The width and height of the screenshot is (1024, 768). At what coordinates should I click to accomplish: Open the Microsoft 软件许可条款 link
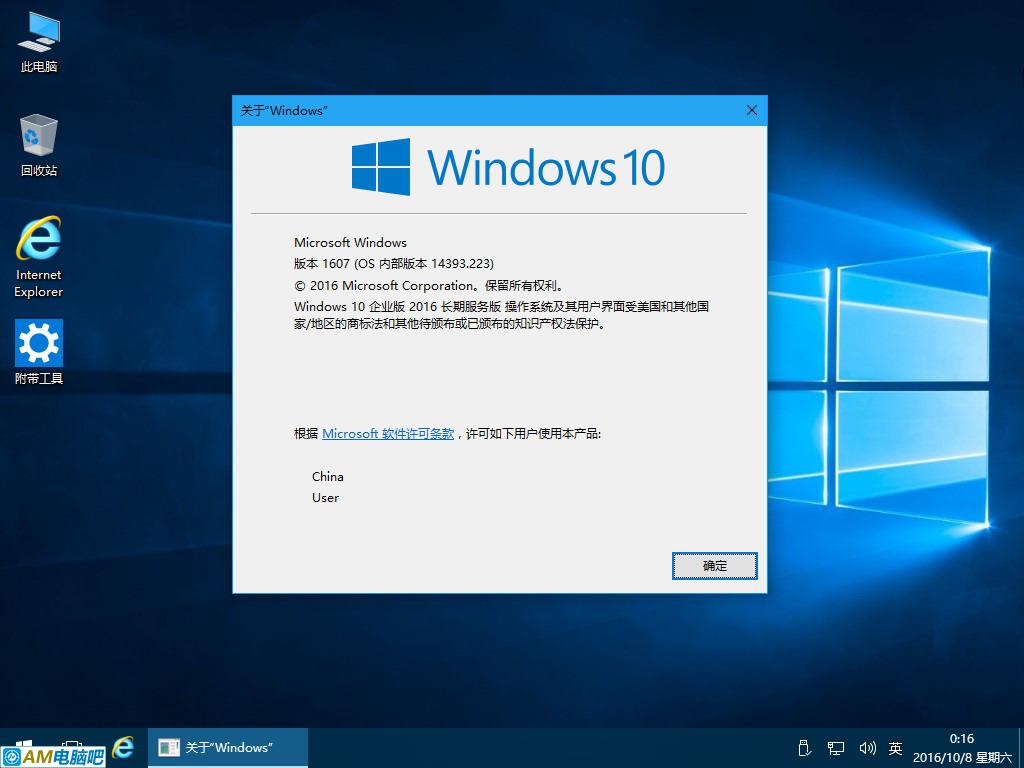[x=388, y=434]
